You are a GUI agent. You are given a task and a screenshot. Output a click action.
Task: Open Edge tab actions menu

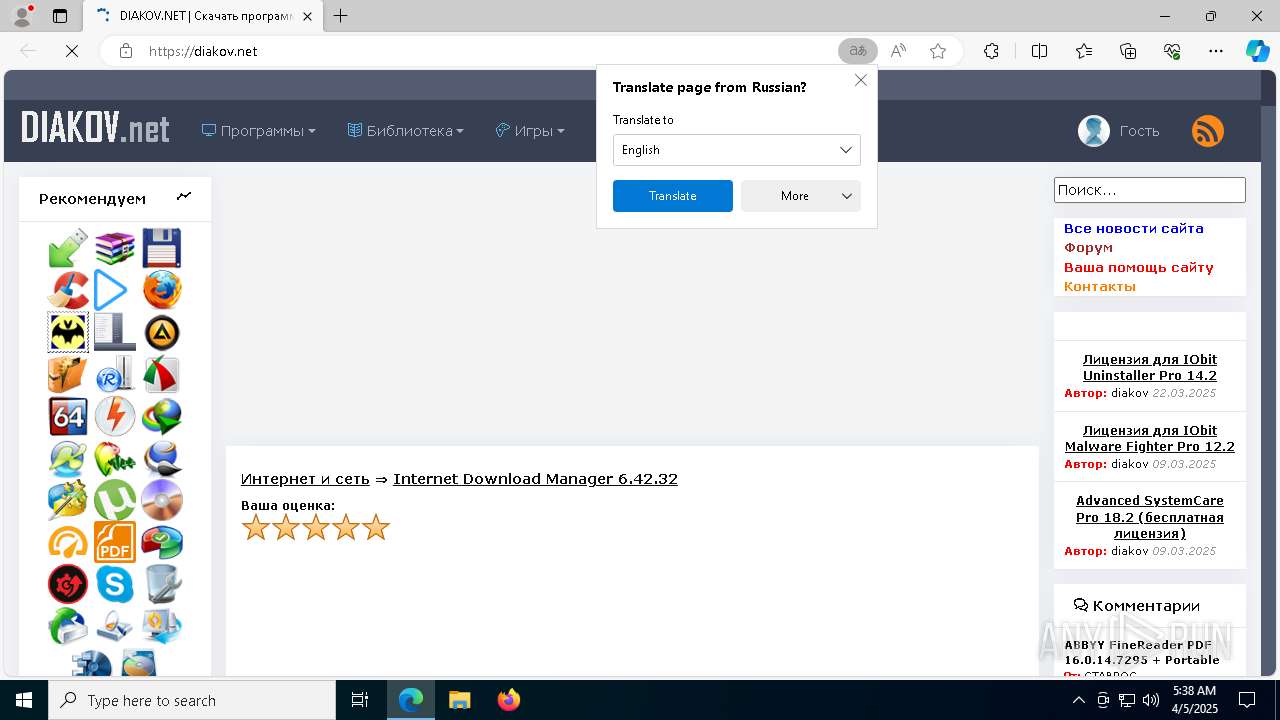tap(60, 16)
